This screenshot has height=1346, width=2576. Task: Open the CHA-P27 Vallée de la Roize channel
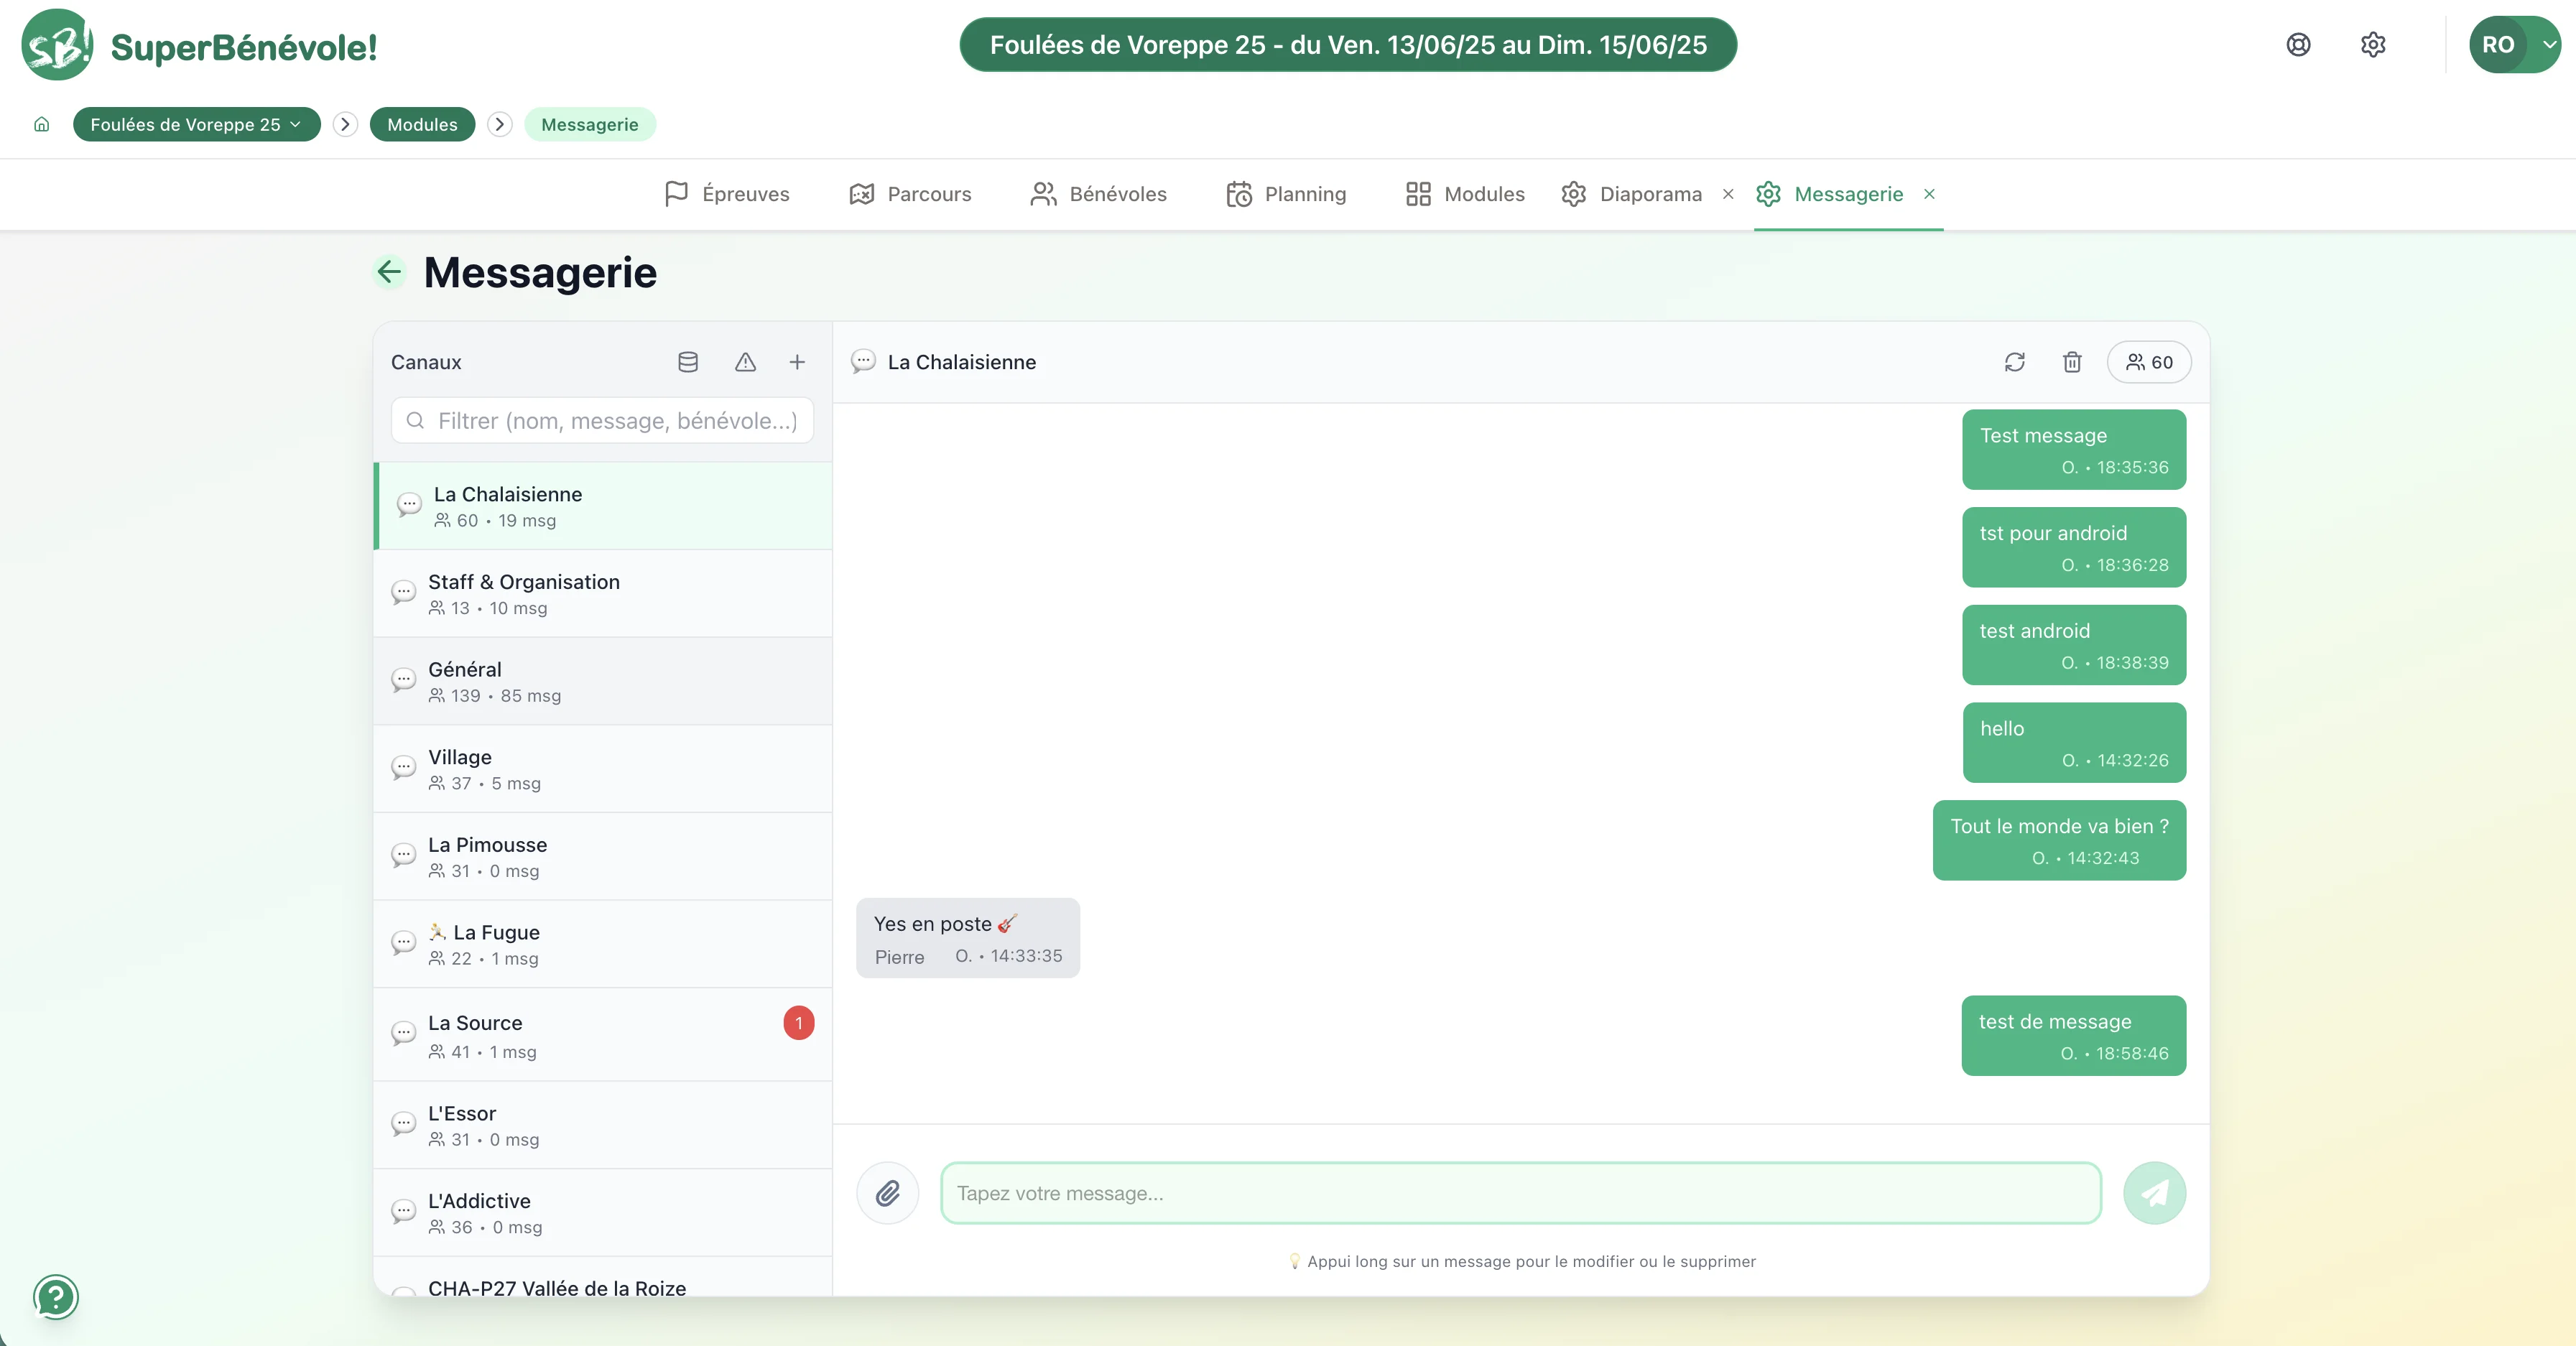coord(603,1278)
